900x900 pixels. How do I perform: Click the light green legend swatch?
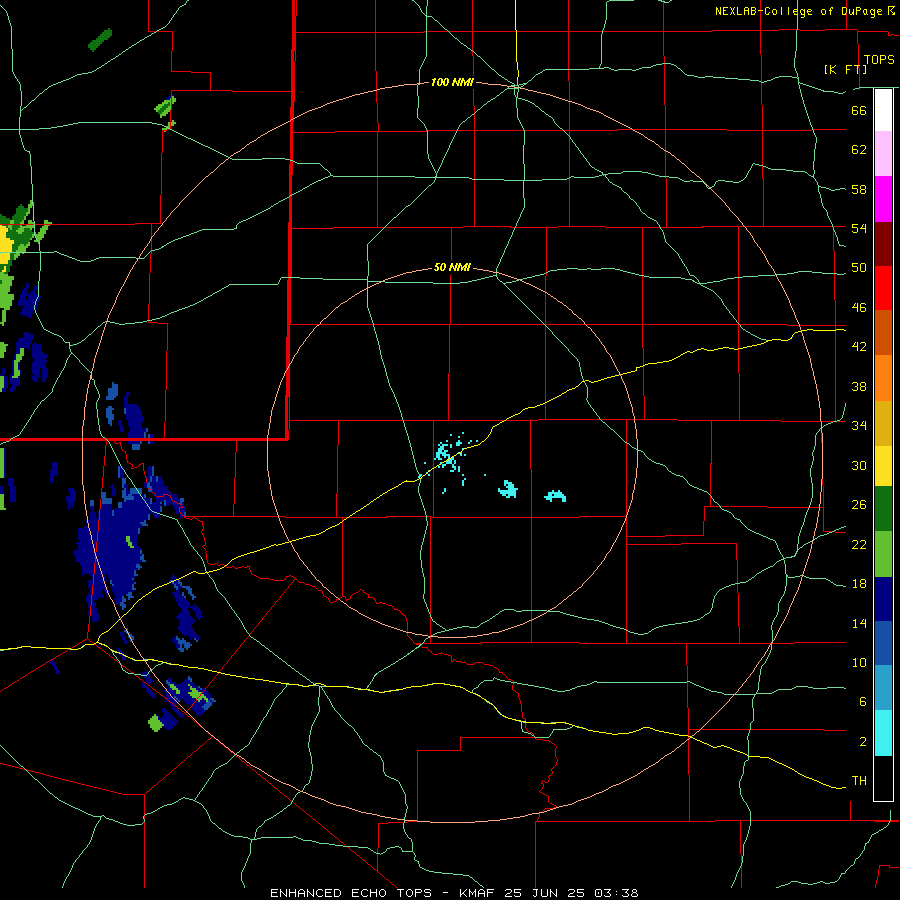[x=883, y=554]
